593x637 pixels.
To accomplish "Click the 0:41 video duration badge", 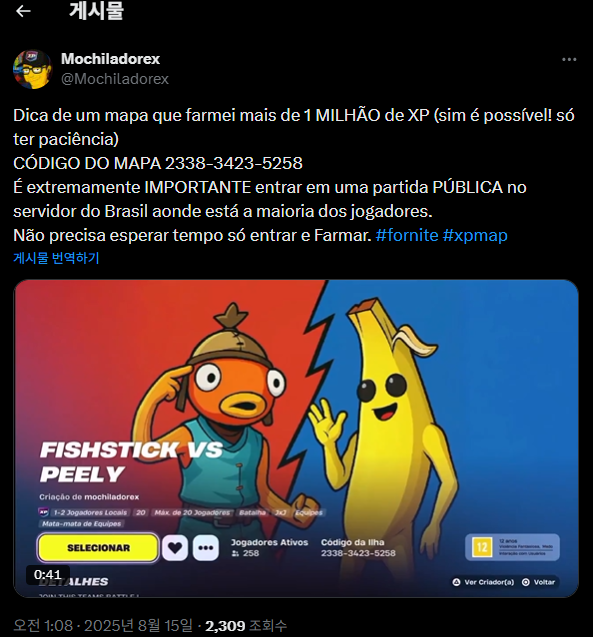I will pos(48,574).
